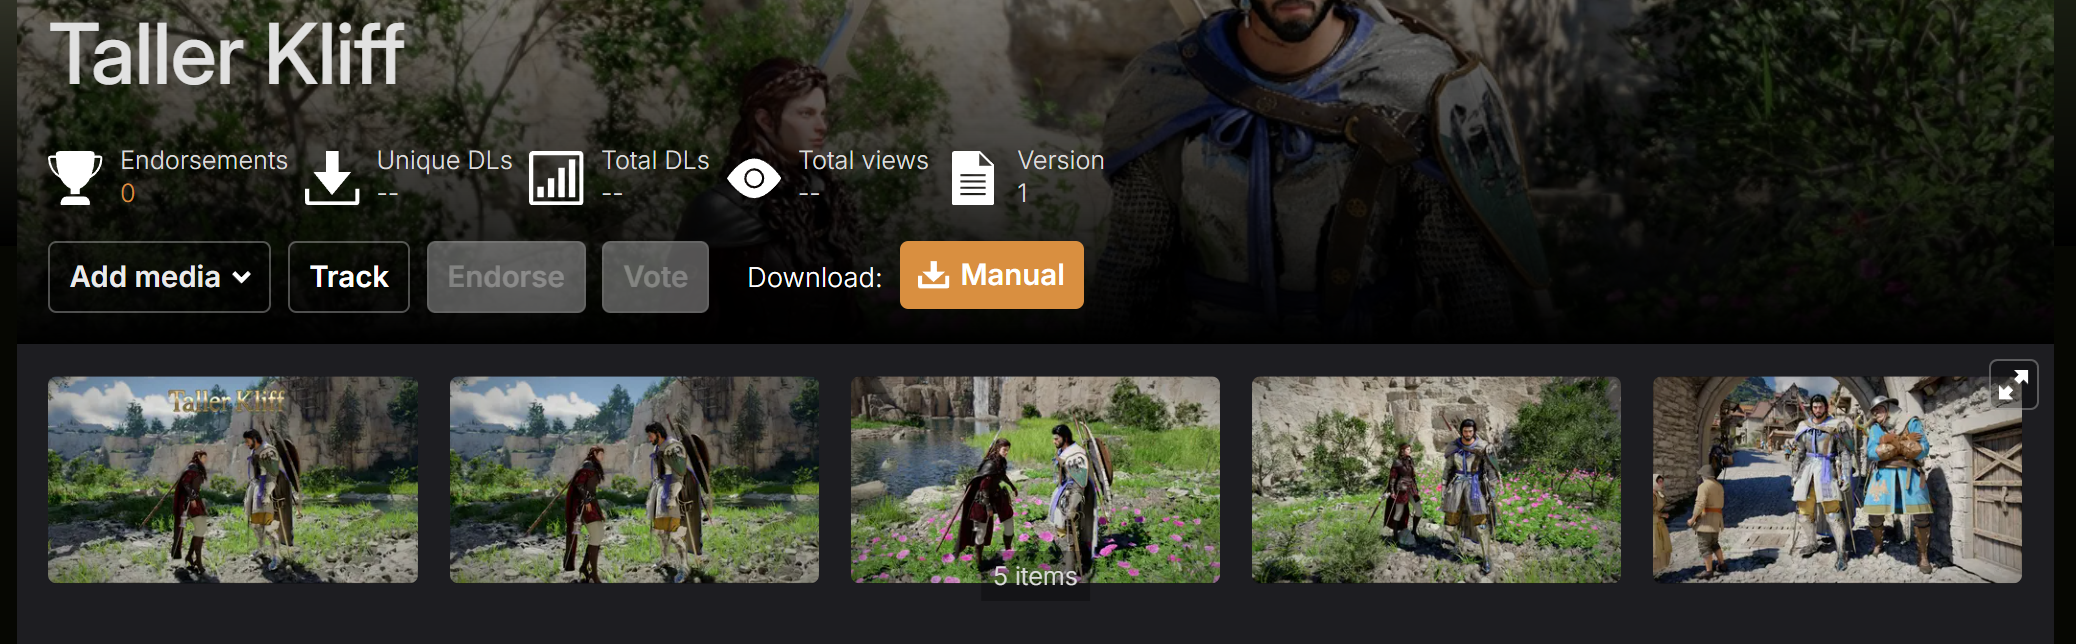Open first thumbnail with Taller Kliff title
Image resolution: width=2076 pixels, height=644 pixels.
pyautogui.click(x=233, y=480)
